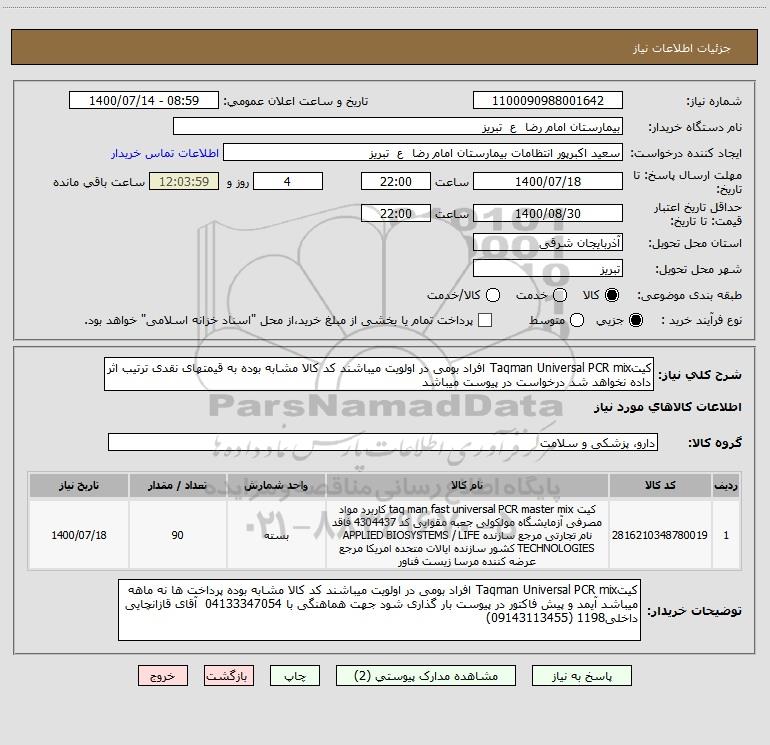The height and width of the screenshot is (745, 770).
Task: Click the price validity date 1400/08/30 field
Action: (548, 213)
